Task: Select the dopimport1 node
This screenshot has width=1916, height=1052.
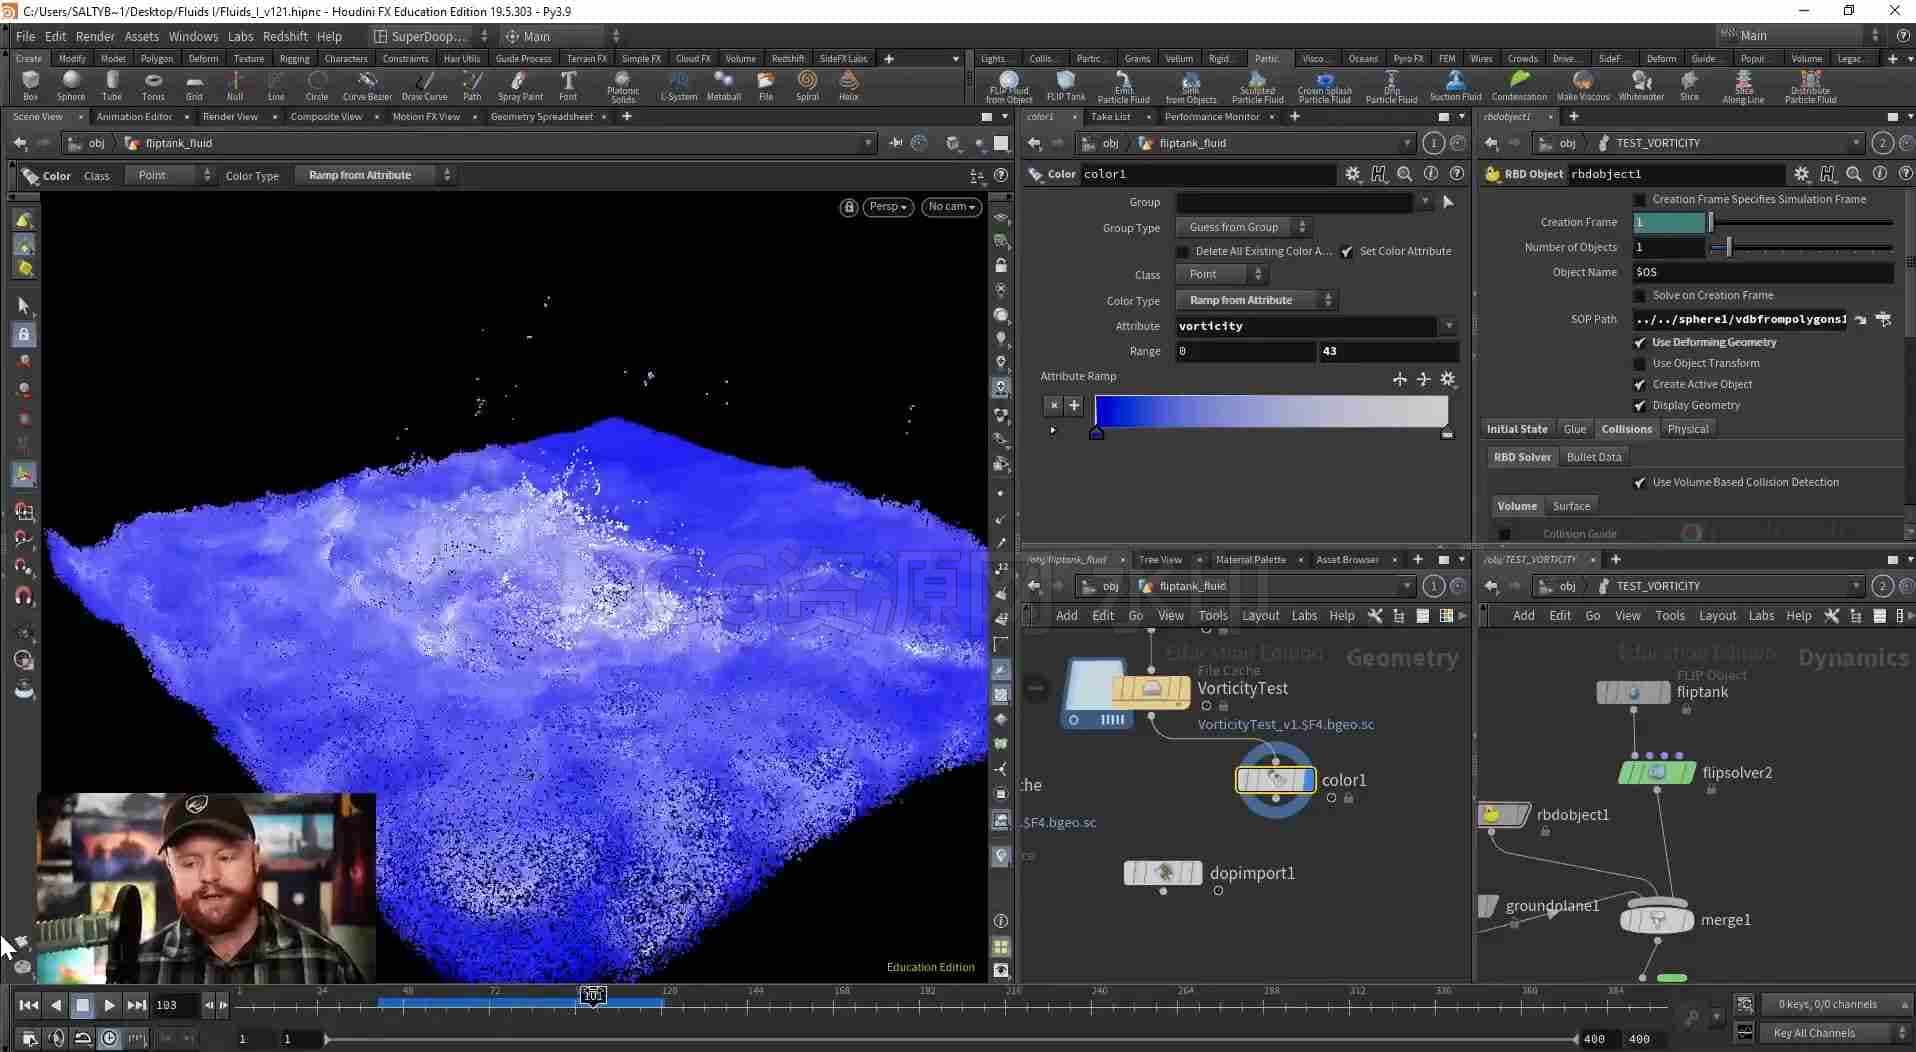Action: point(1163,873)
